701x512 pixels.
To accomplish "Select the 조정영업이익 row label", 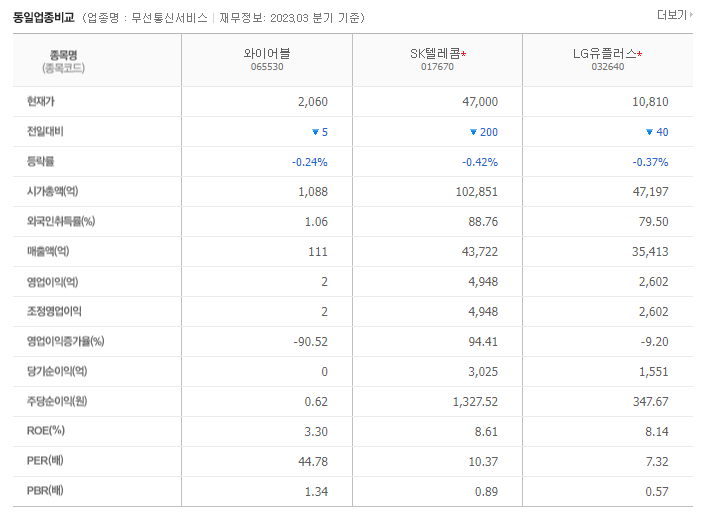I will click(54, 311).
